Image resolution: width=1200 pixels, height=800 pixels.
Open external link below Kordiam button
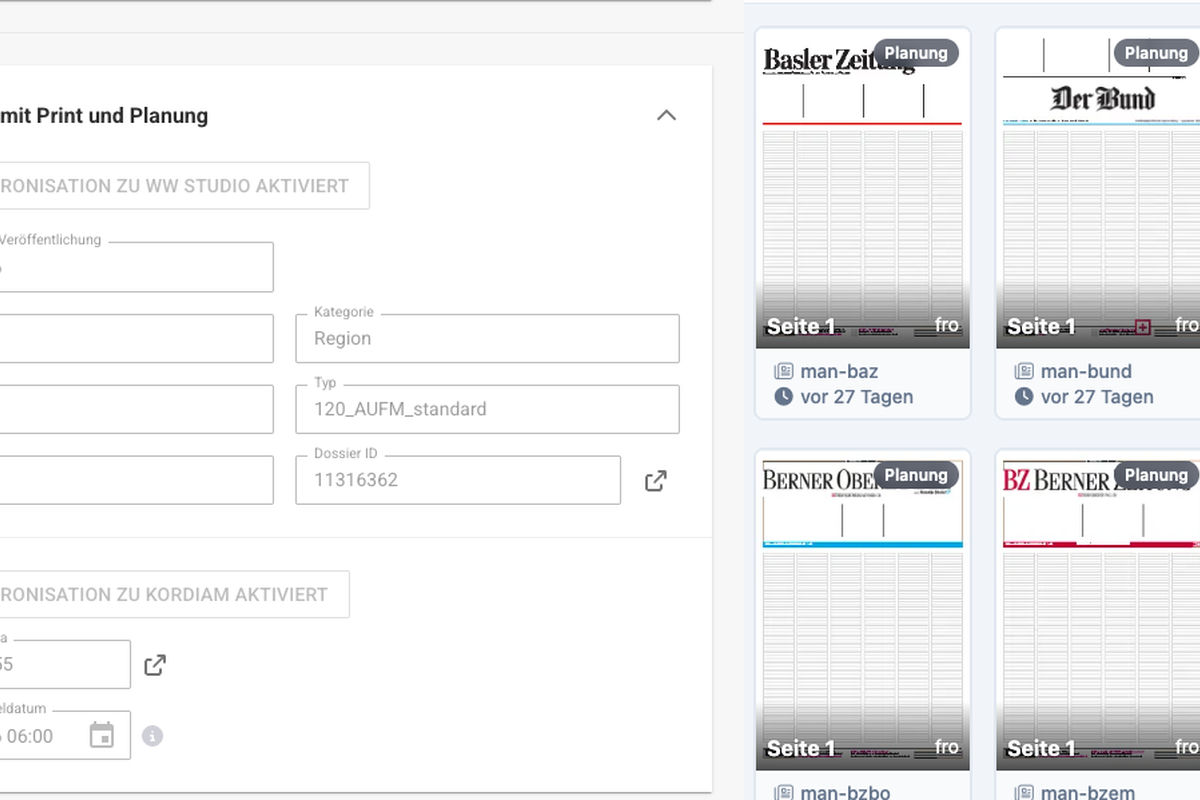pos(155,665)
